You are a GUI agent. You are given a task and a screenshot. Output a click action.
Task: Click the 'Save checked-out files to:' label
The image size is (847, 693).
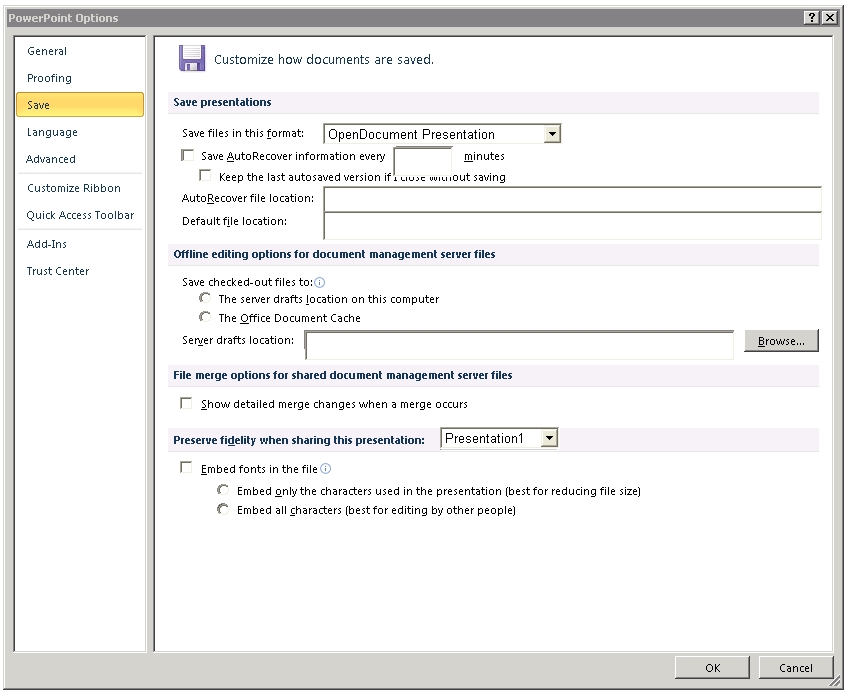[x=247, y=282]
